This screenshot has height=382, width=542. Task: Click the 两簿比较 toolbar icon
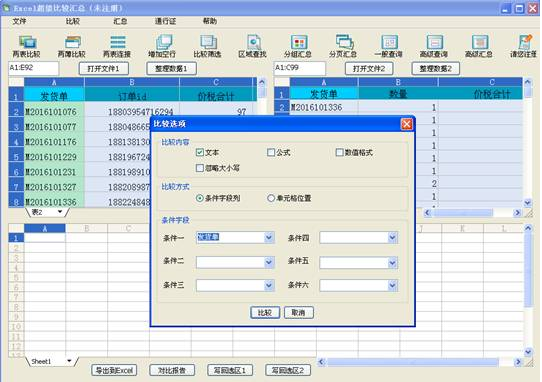(72, 43)
